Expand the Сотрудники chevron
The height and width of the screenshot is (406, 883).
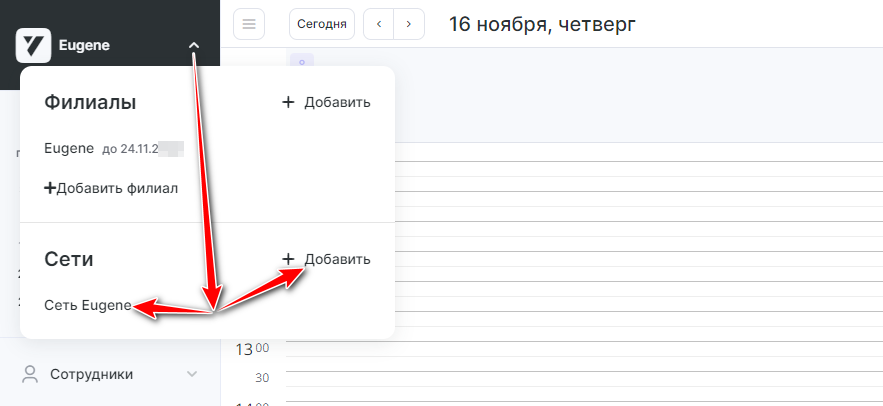192,374
